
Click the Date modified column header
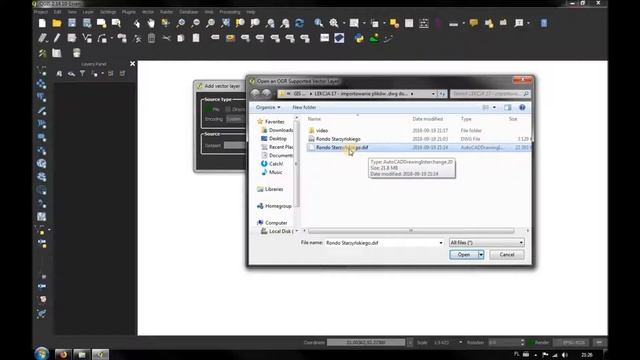pos(428,119)
